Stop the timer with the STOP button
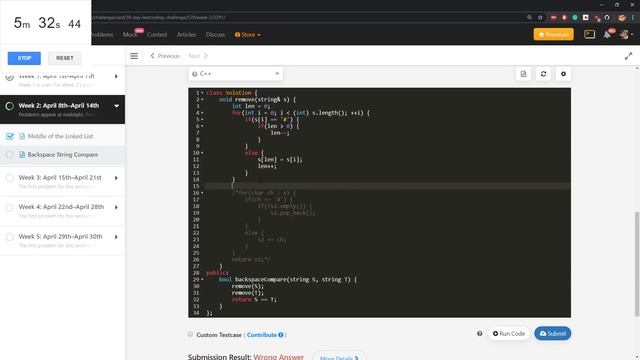This screenshot has height=360, width=640. [24, 58]
